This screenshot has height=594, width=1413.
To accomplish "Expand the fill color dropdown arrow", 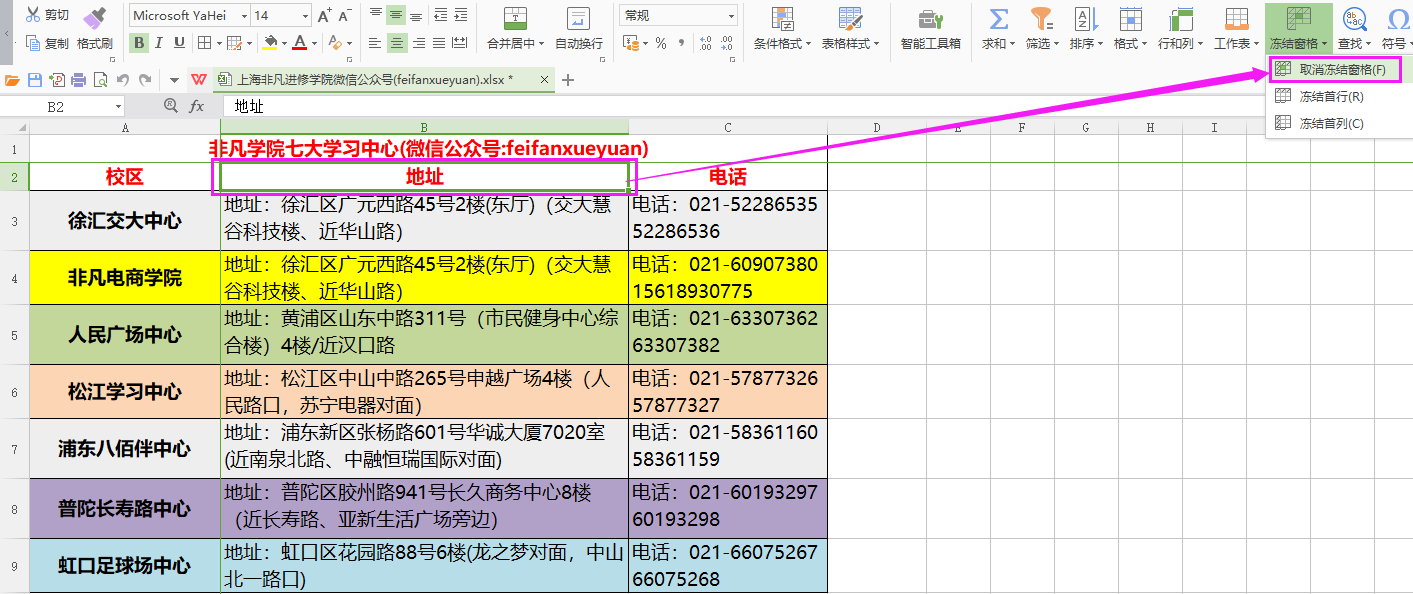I will [285, 43].
